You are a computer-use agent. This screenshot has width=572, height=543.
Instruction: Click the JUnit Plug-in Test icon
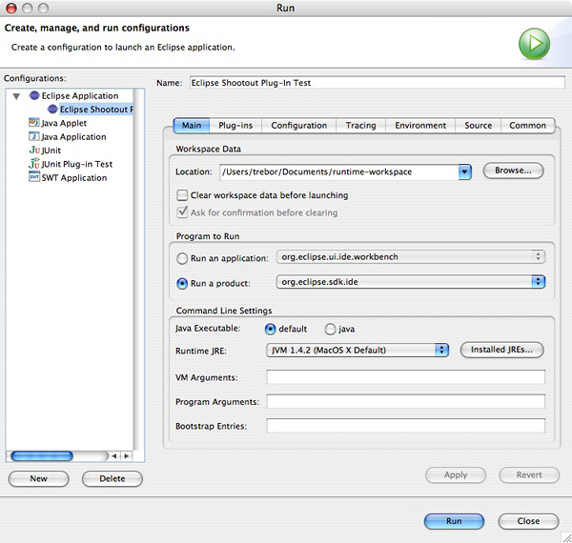point(34,163)
